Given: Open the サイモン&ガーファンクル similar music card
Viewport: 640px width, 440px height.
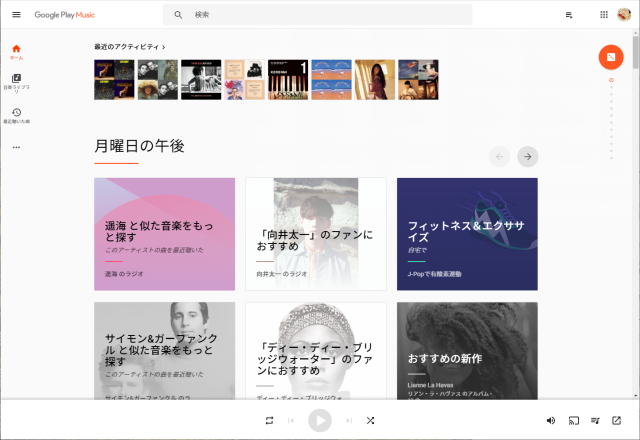Looking at the screenshot, I should click(x=164, y=351).
